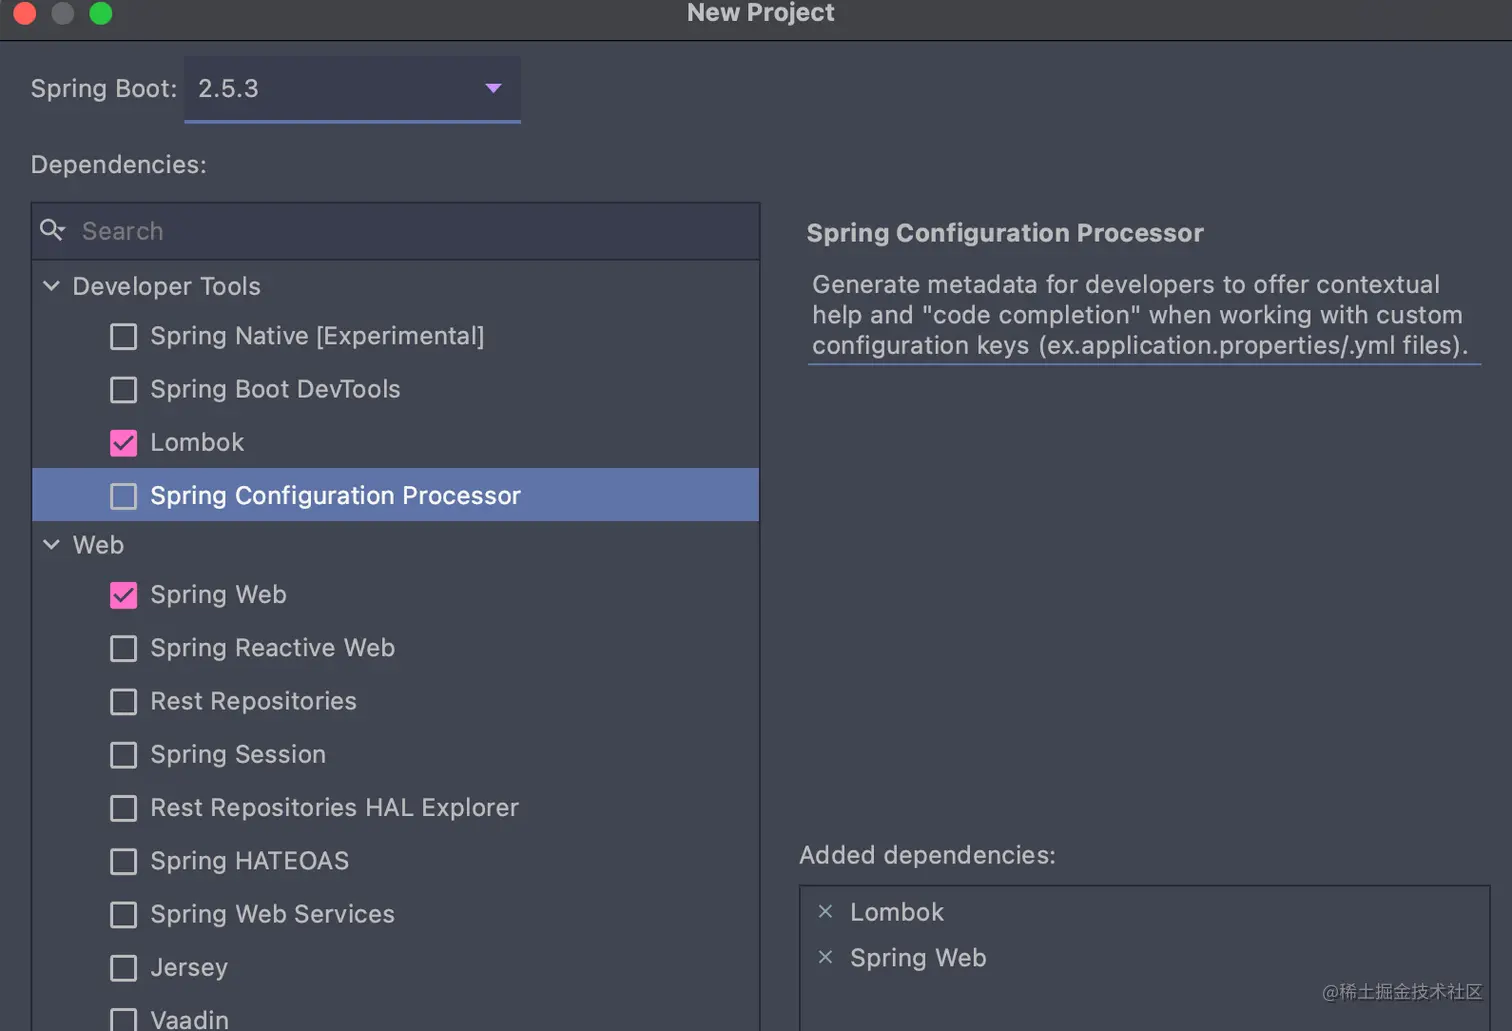Uncheck the Lombok checkbox
The width and height of the screenshot is (1512, 1031).
[x=123, y=443]
